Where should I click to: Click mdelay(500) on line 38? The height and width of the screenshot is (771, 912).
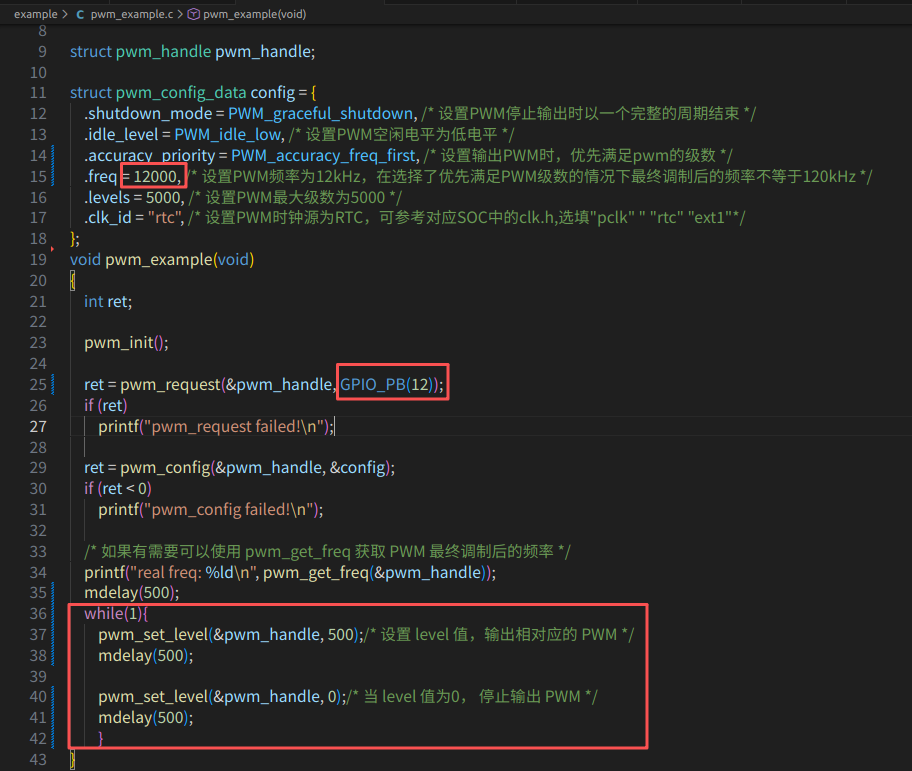[145, 655]
